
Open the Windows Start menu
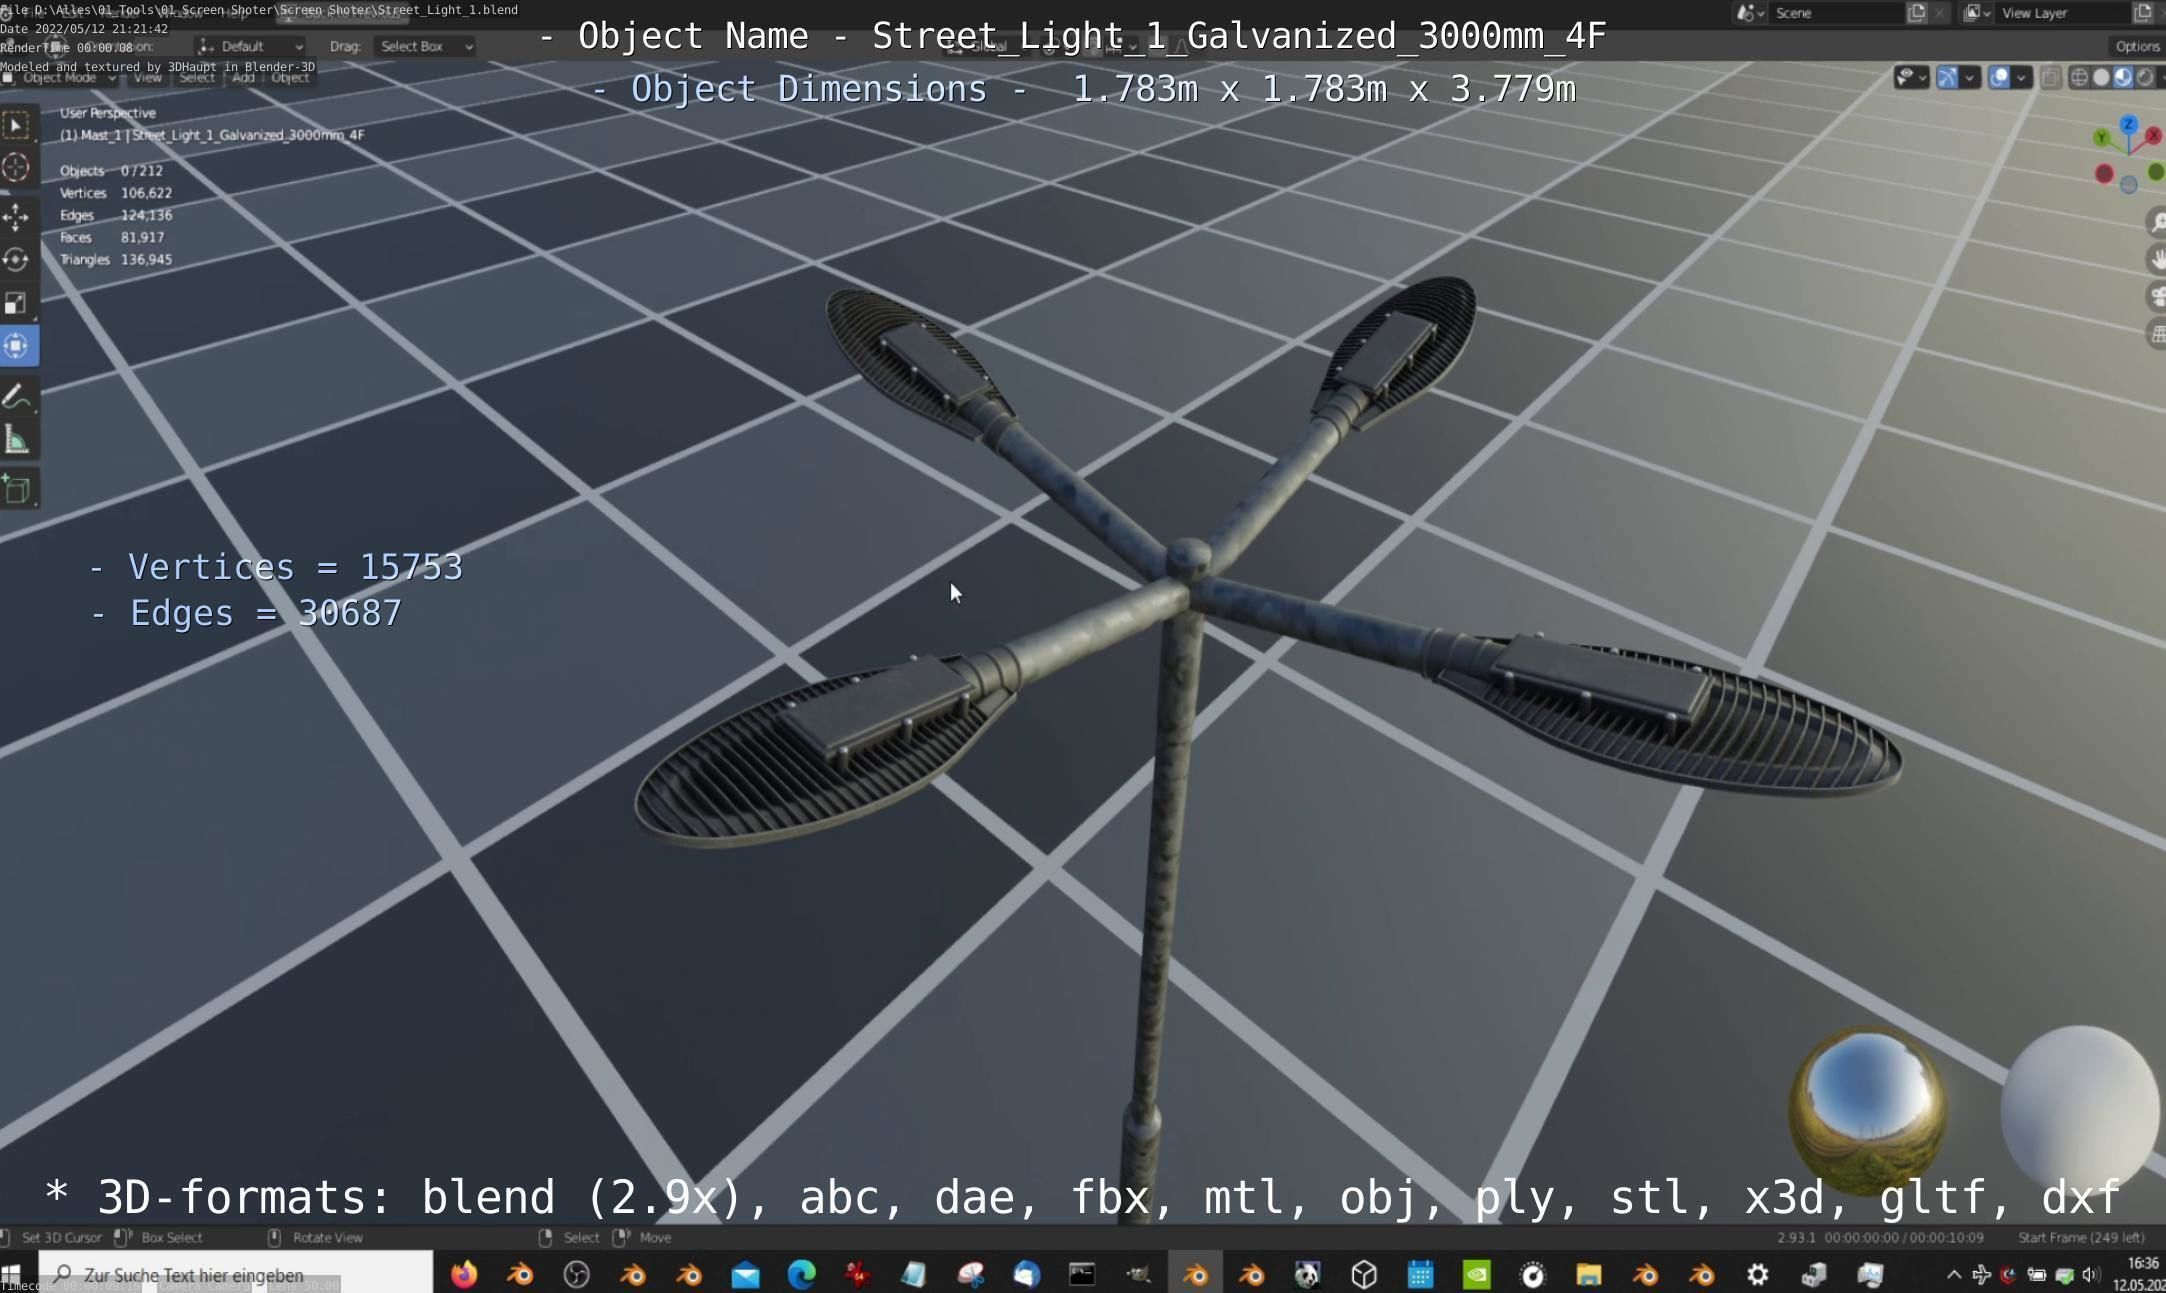(11, 1274)
